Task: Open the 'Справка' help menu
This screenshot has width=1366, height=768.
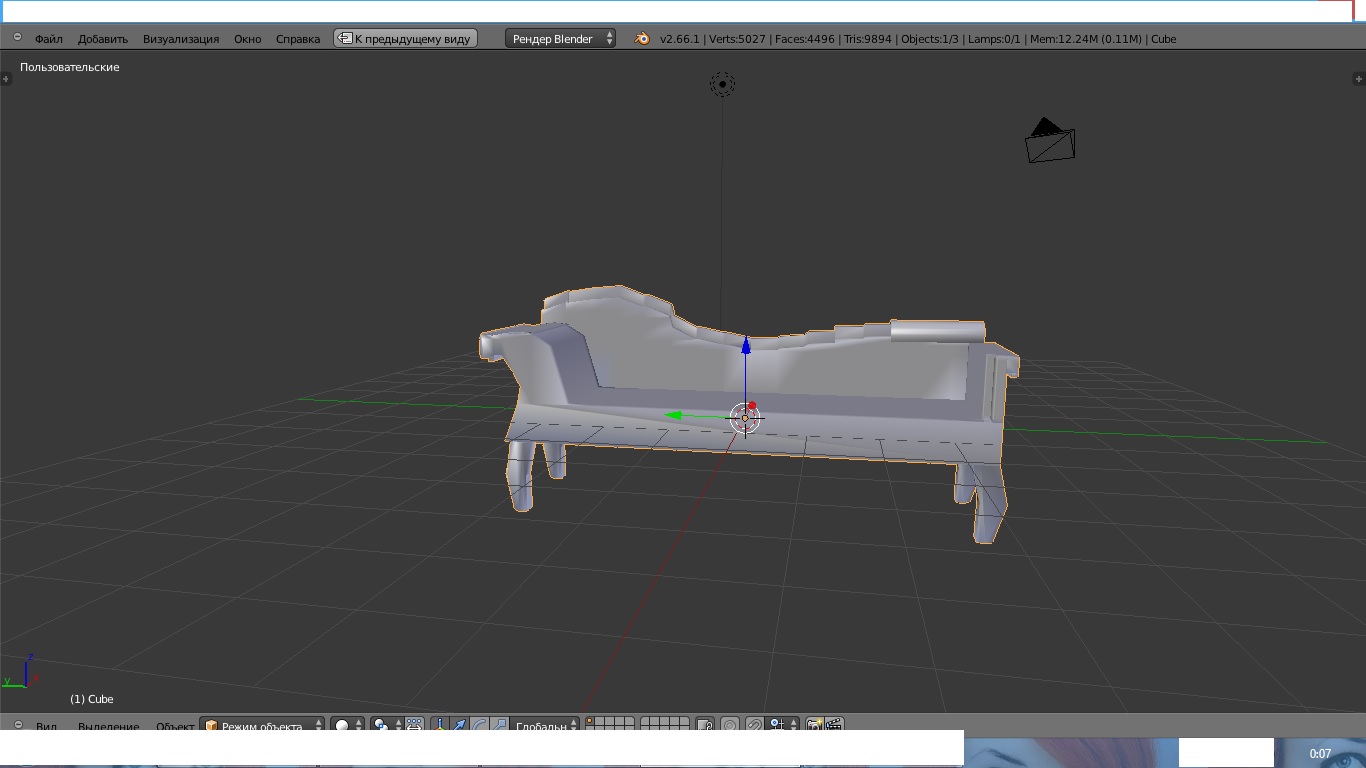Action: [x=297, y=39]
